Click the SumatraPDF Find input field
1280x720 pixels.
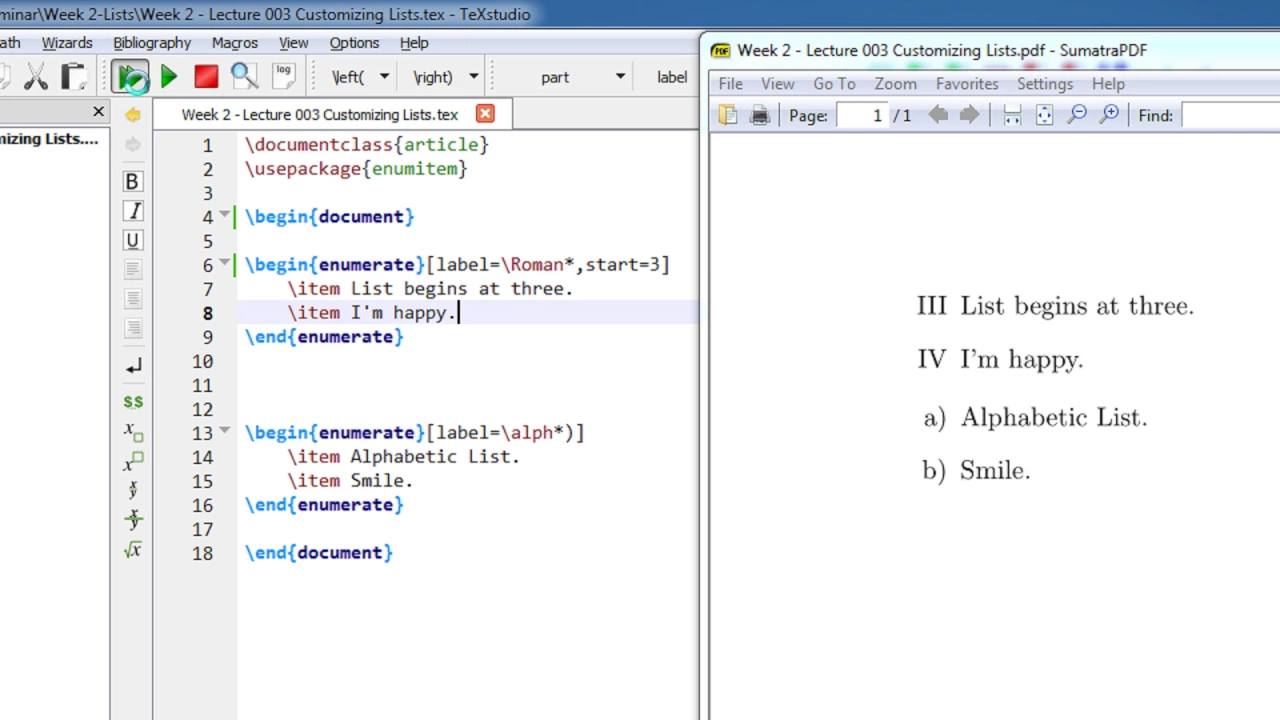click(1231, 116)
